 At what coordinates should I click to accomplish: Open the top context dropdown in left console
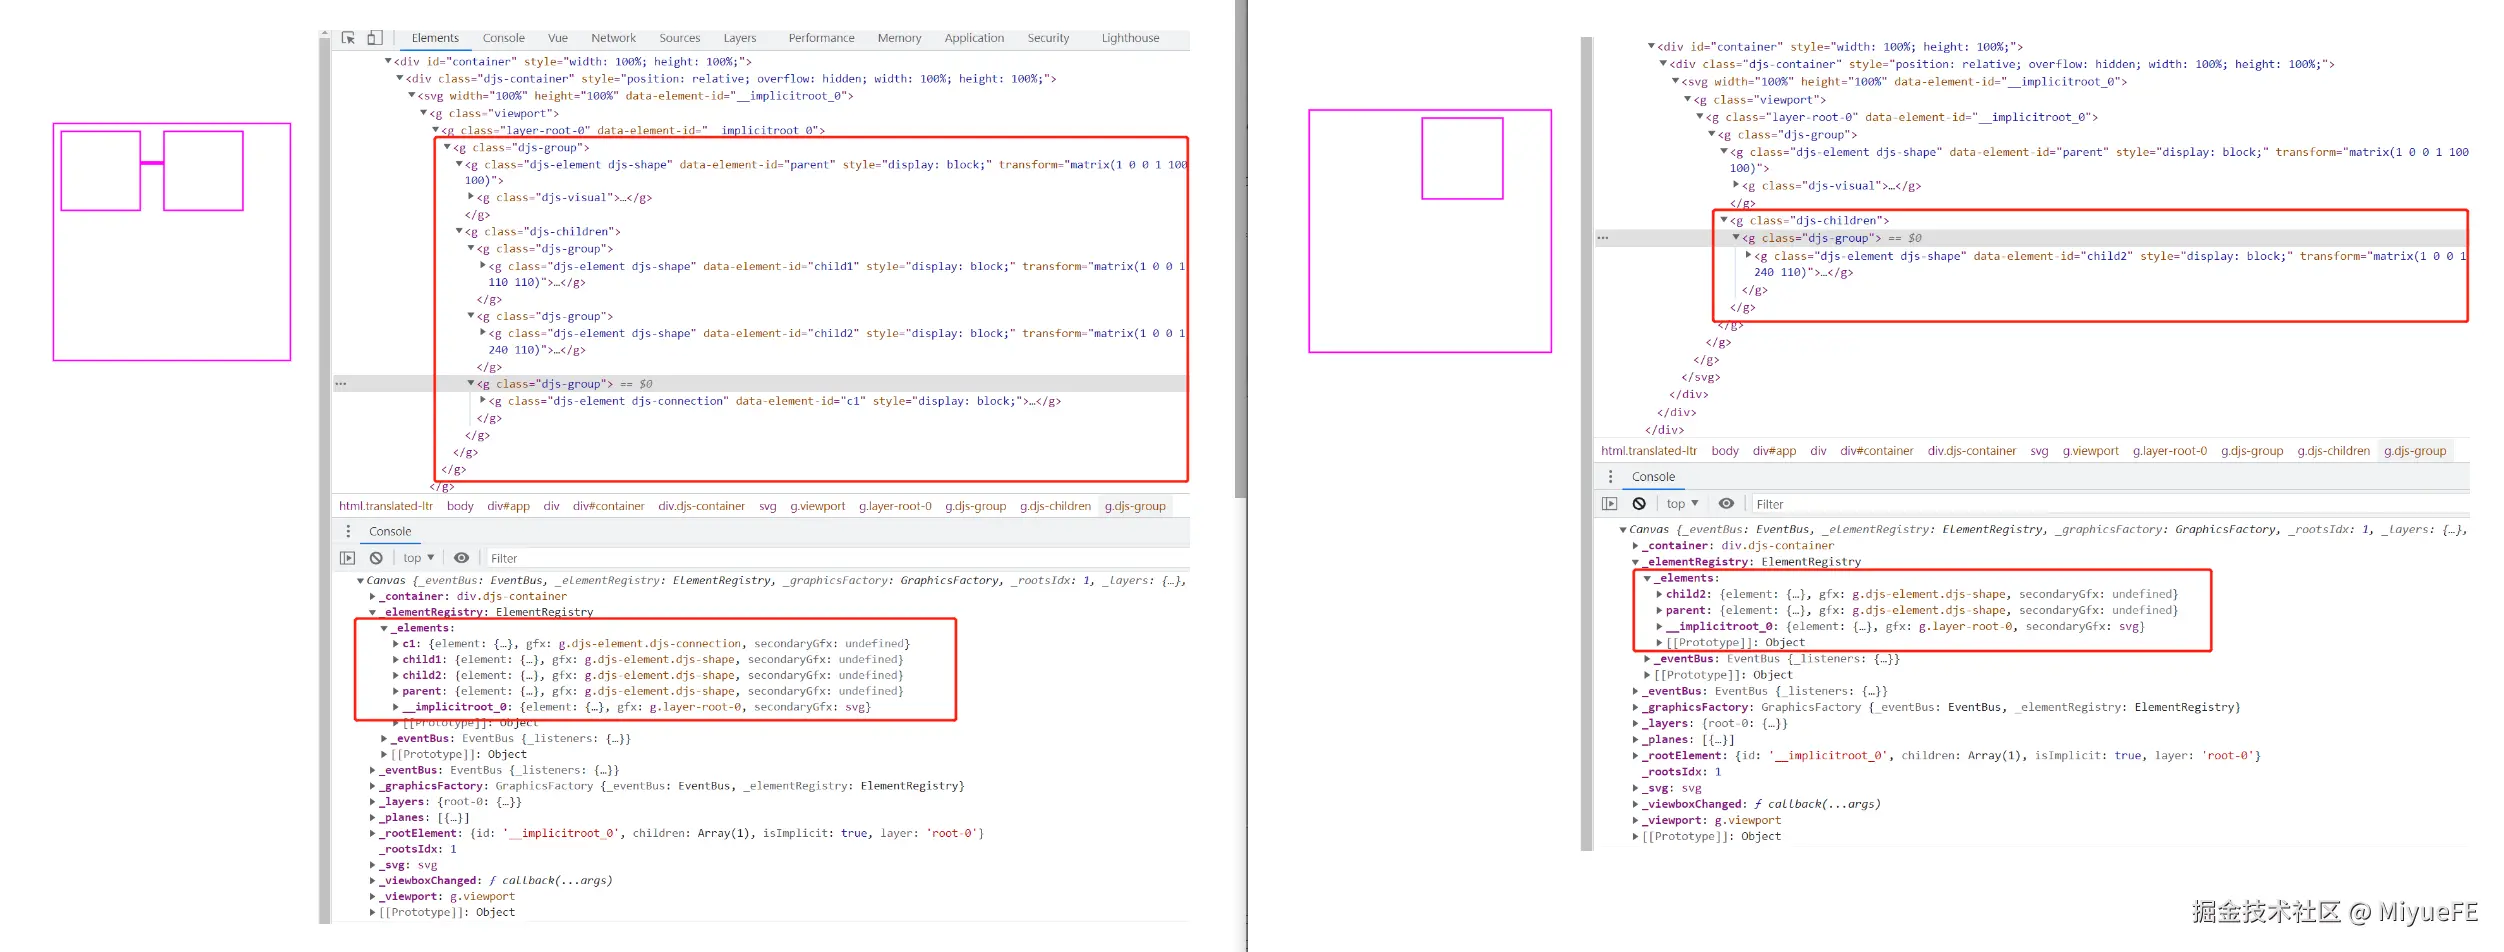(x=419, y=558)
